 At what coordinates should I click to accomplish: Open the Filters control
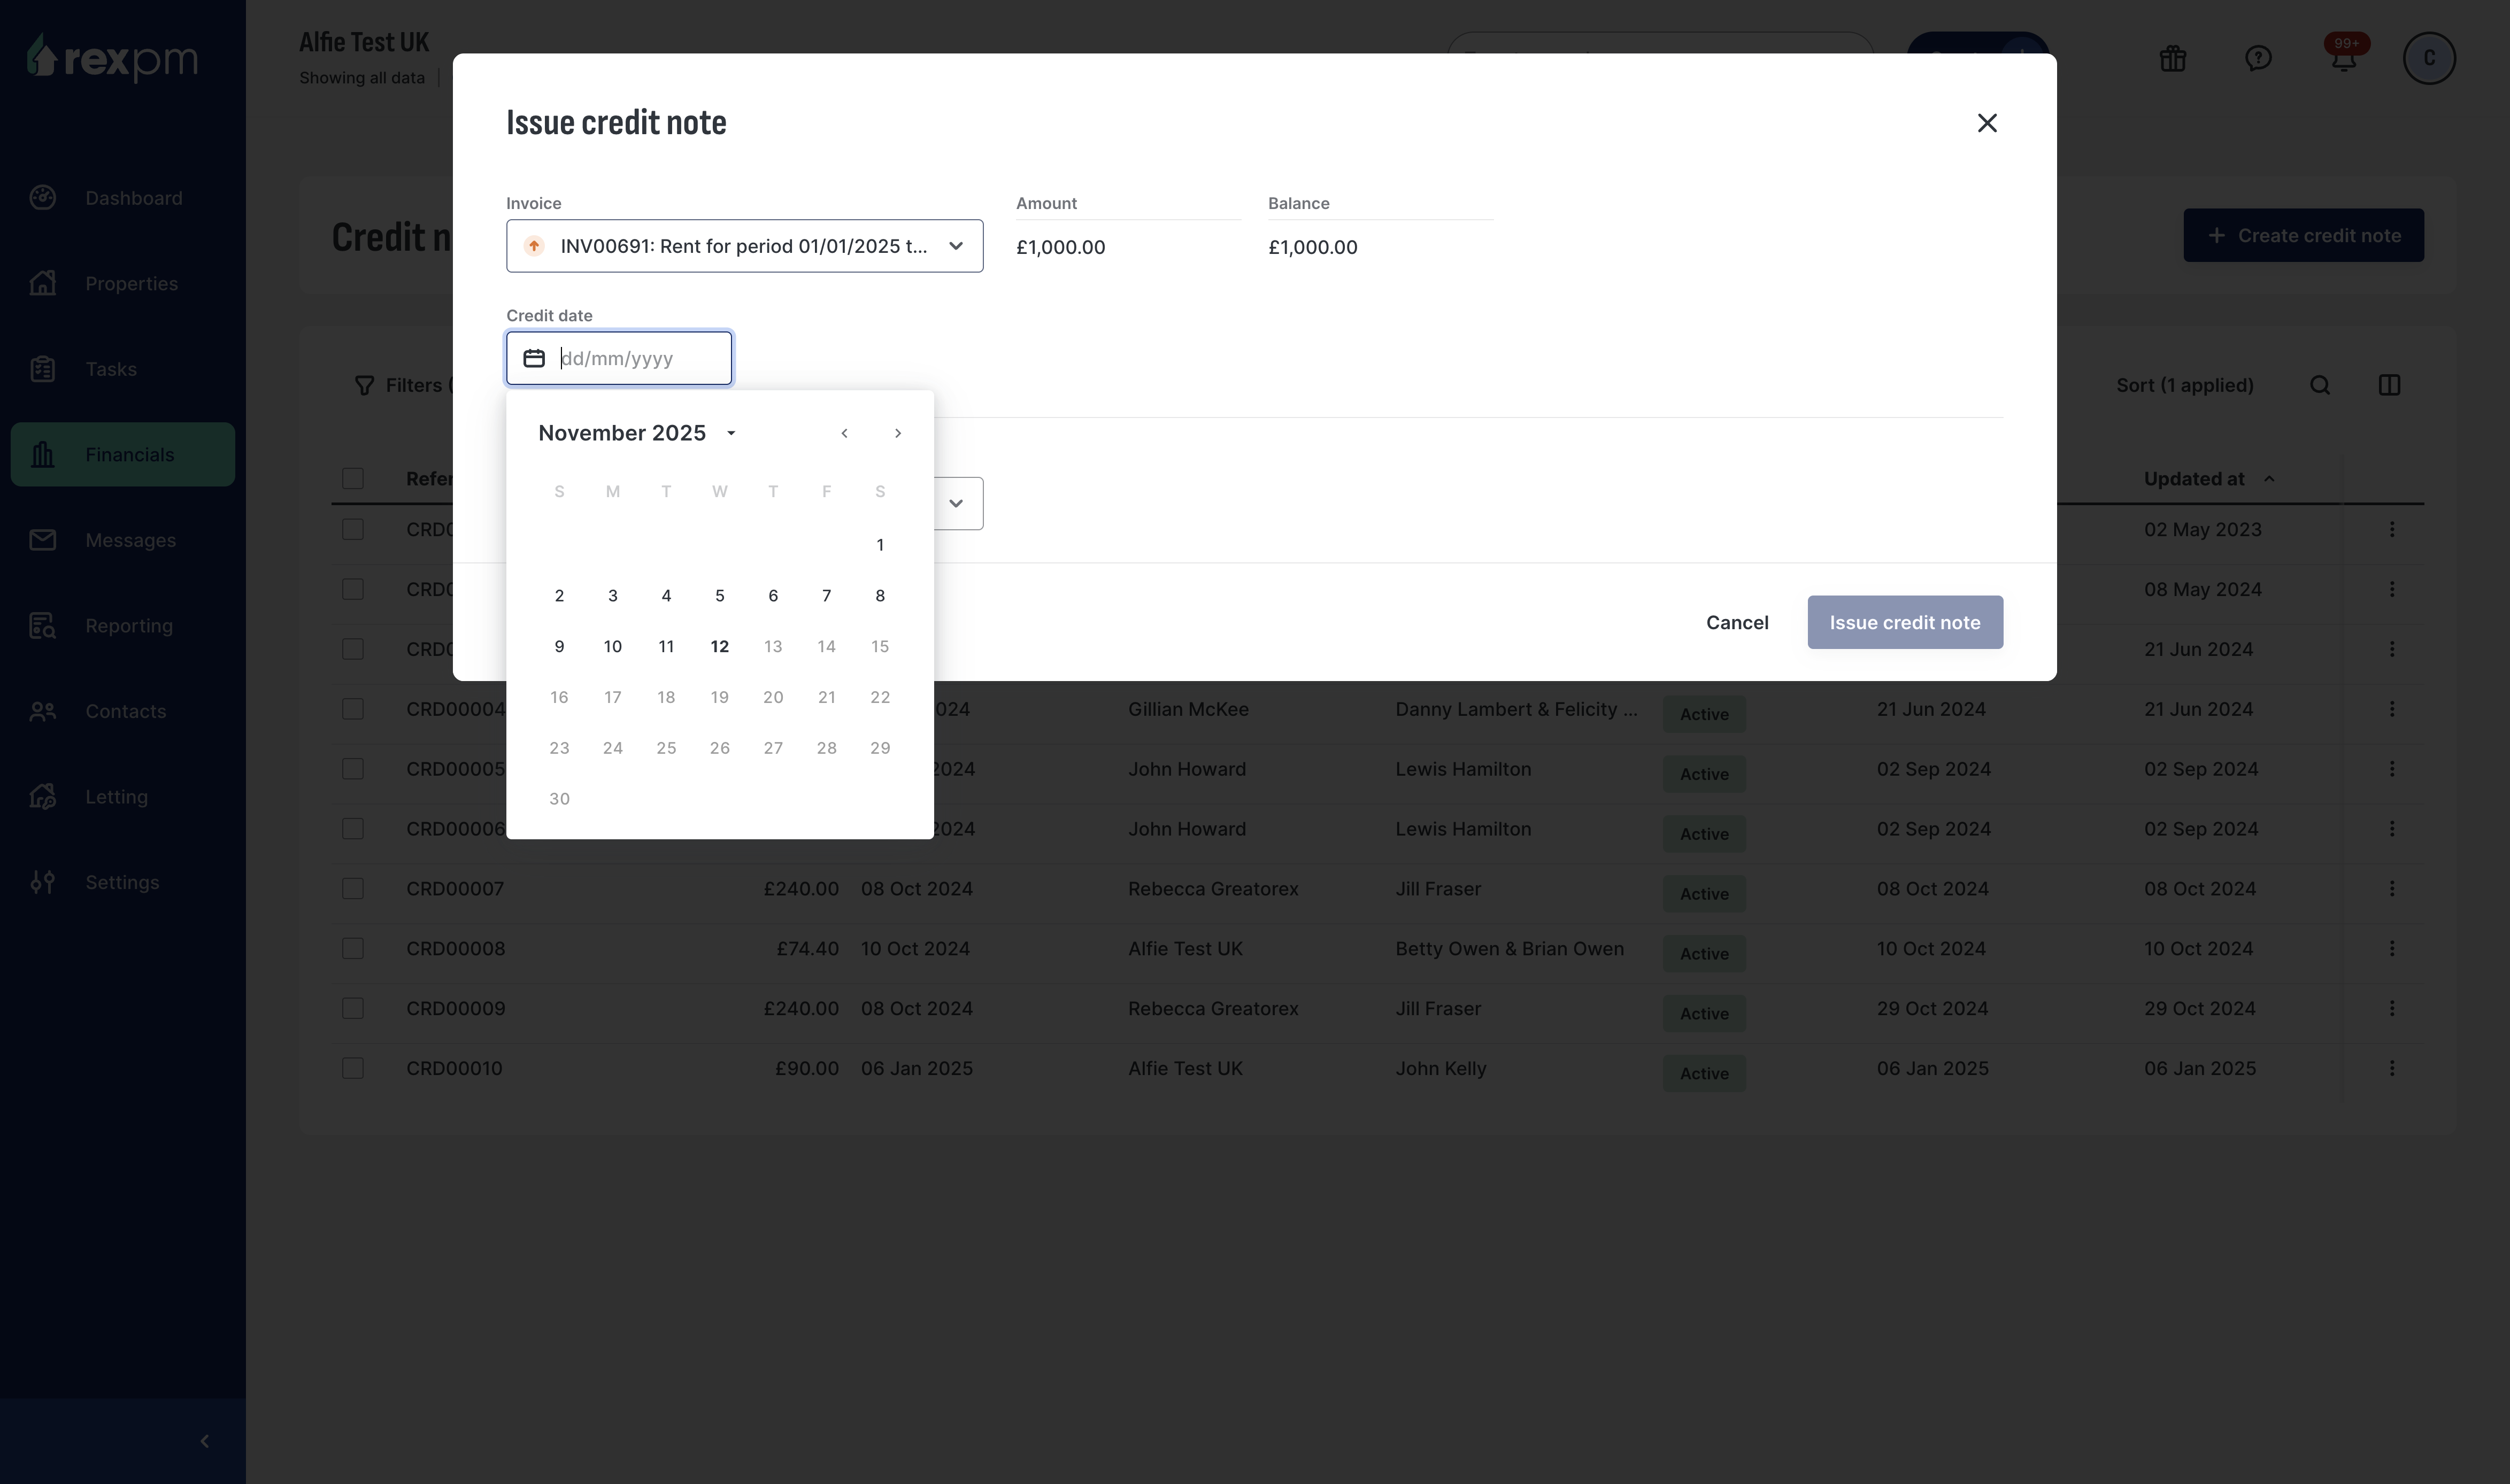coord(404,385)
